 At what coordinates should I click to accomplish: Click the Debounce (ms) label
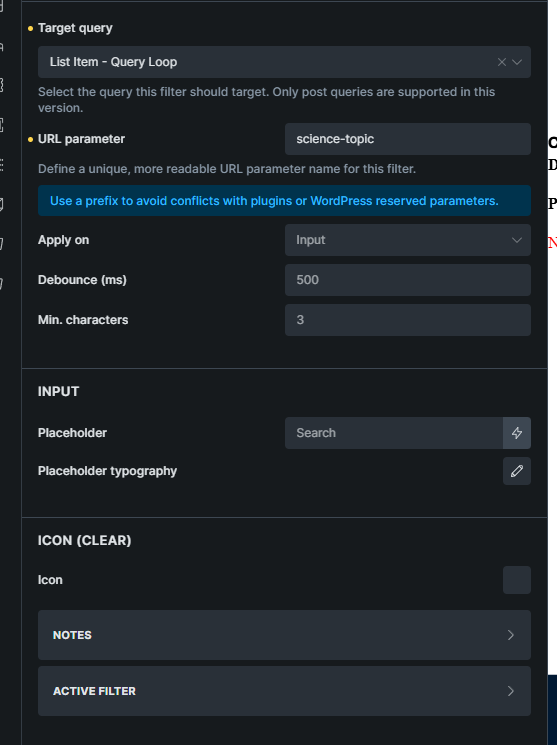coord(82,280)
